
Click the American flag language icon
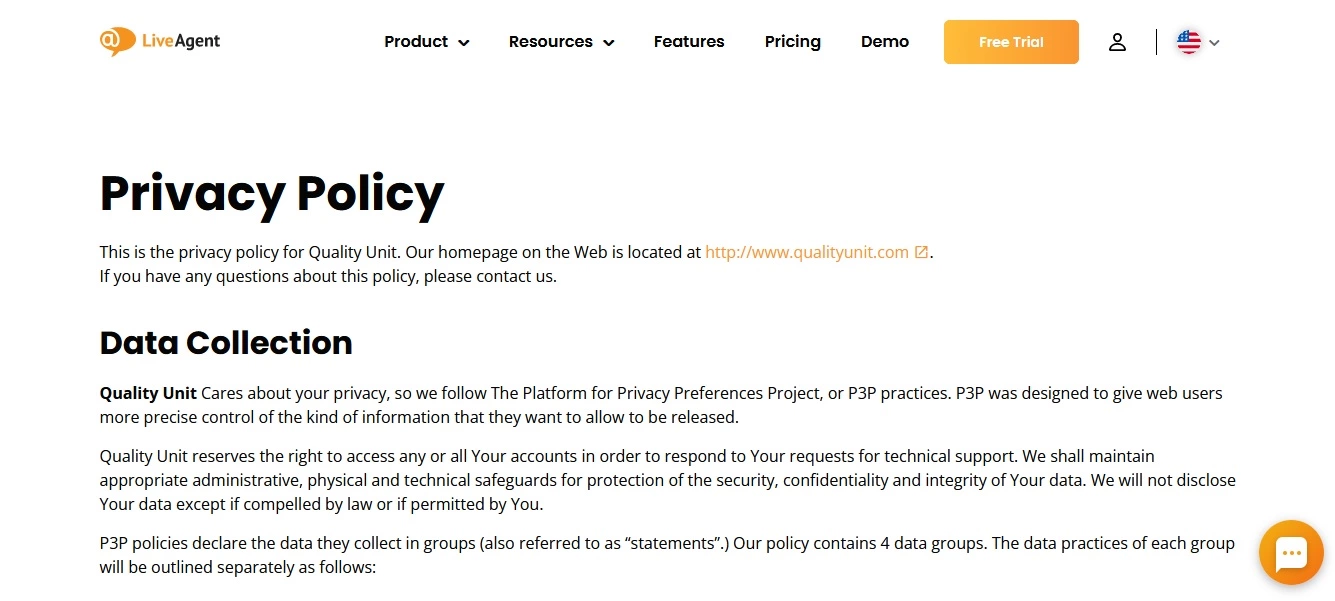(1188, 41)
